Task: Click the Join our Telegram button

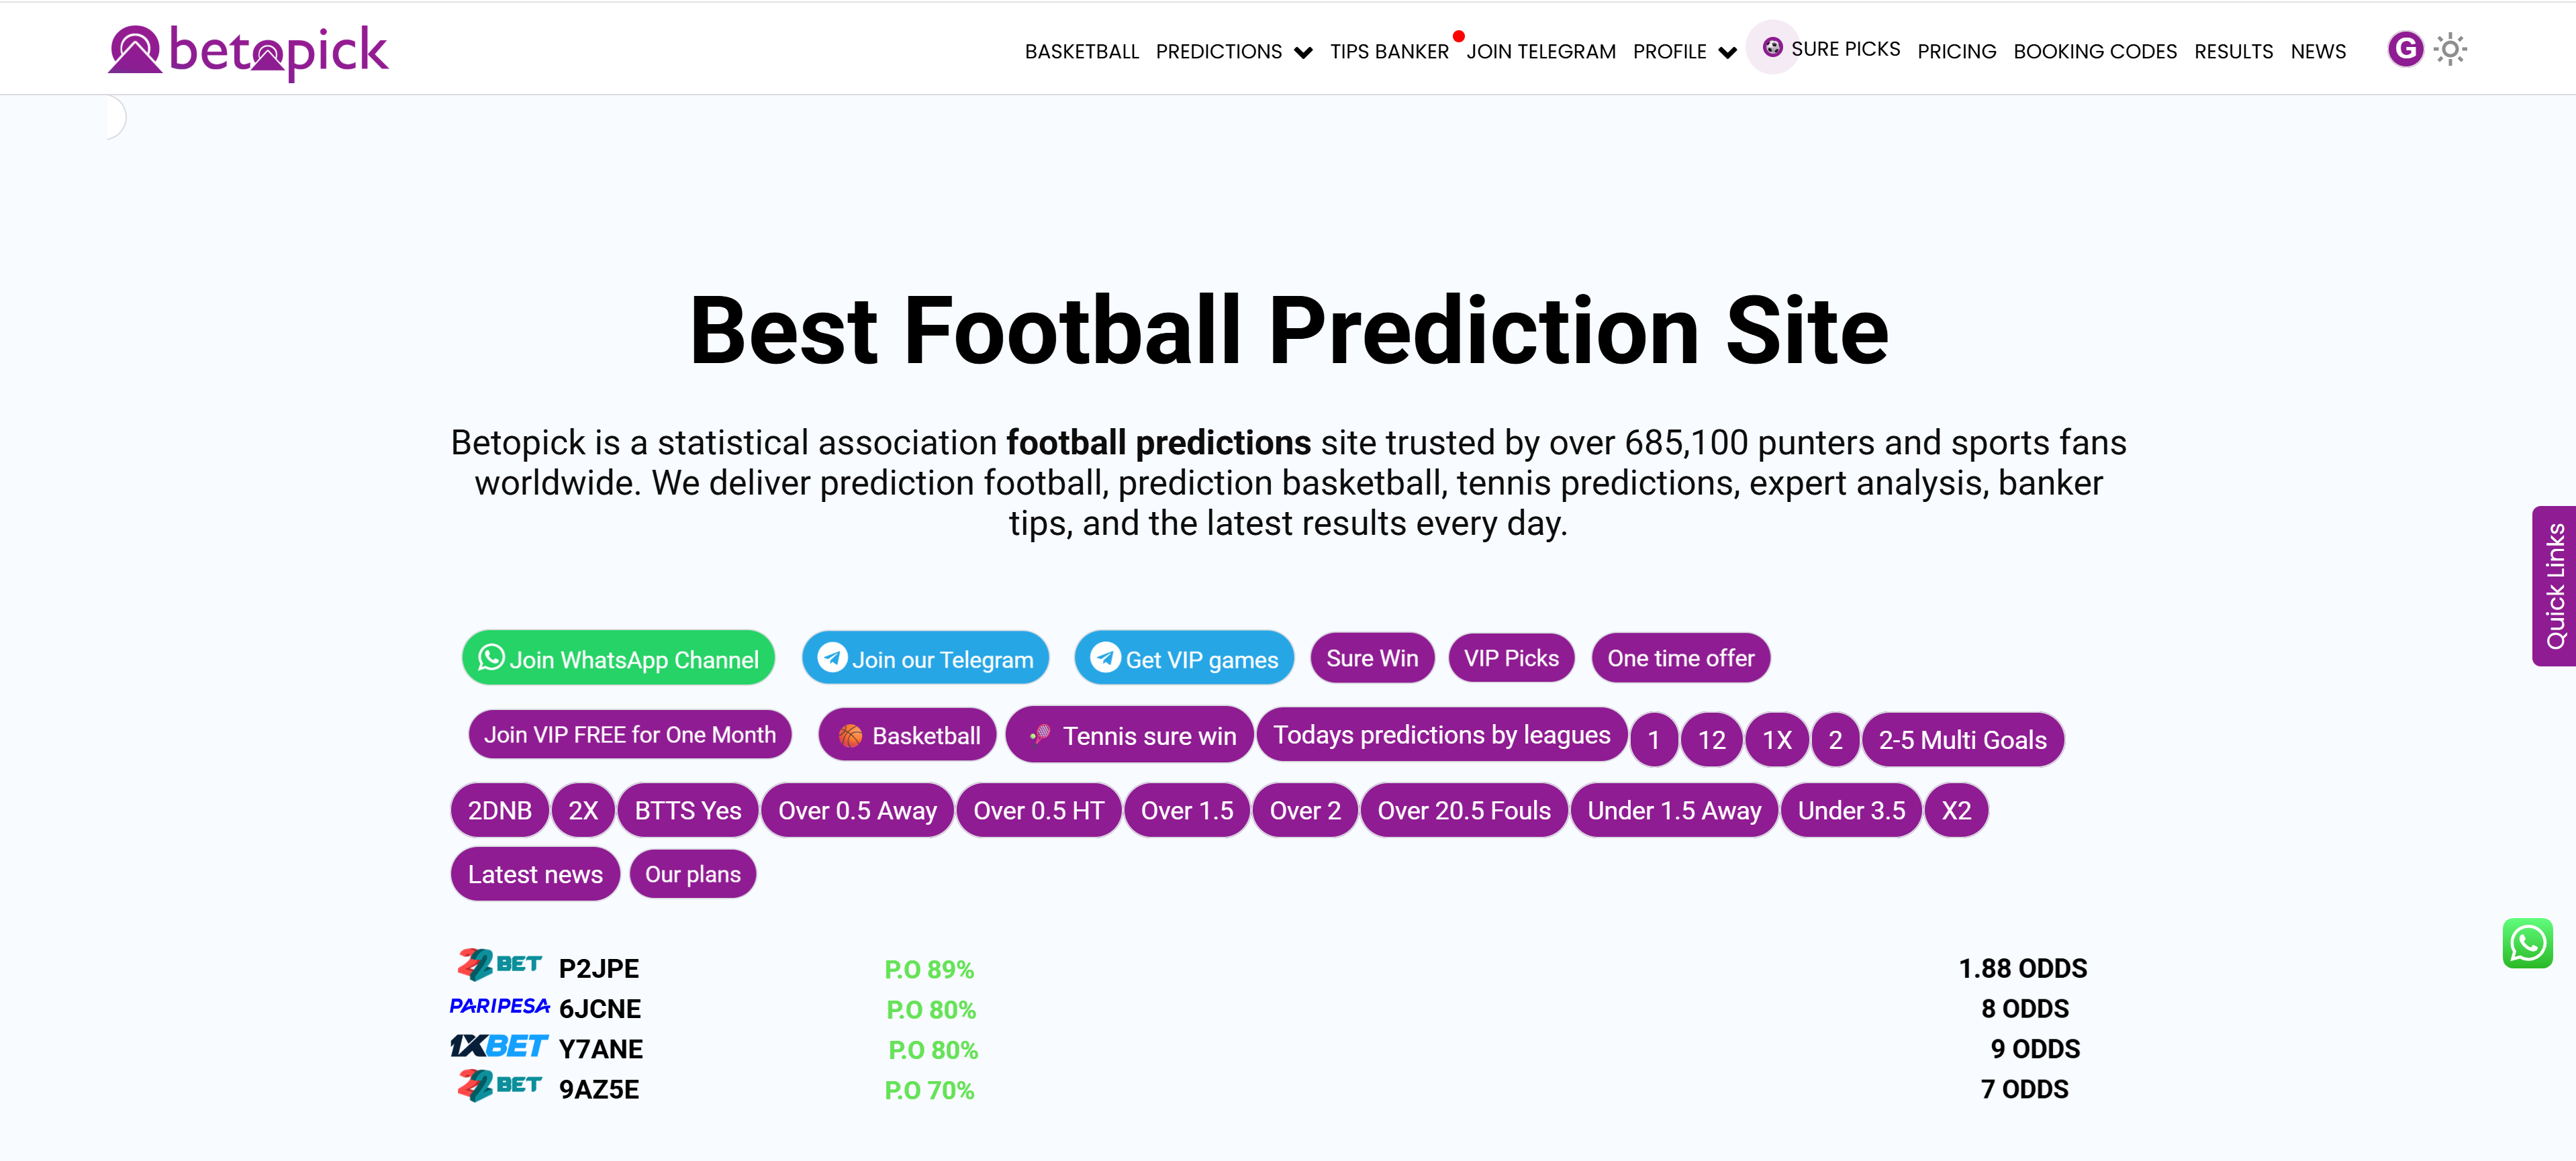Action: pos(925,659)
